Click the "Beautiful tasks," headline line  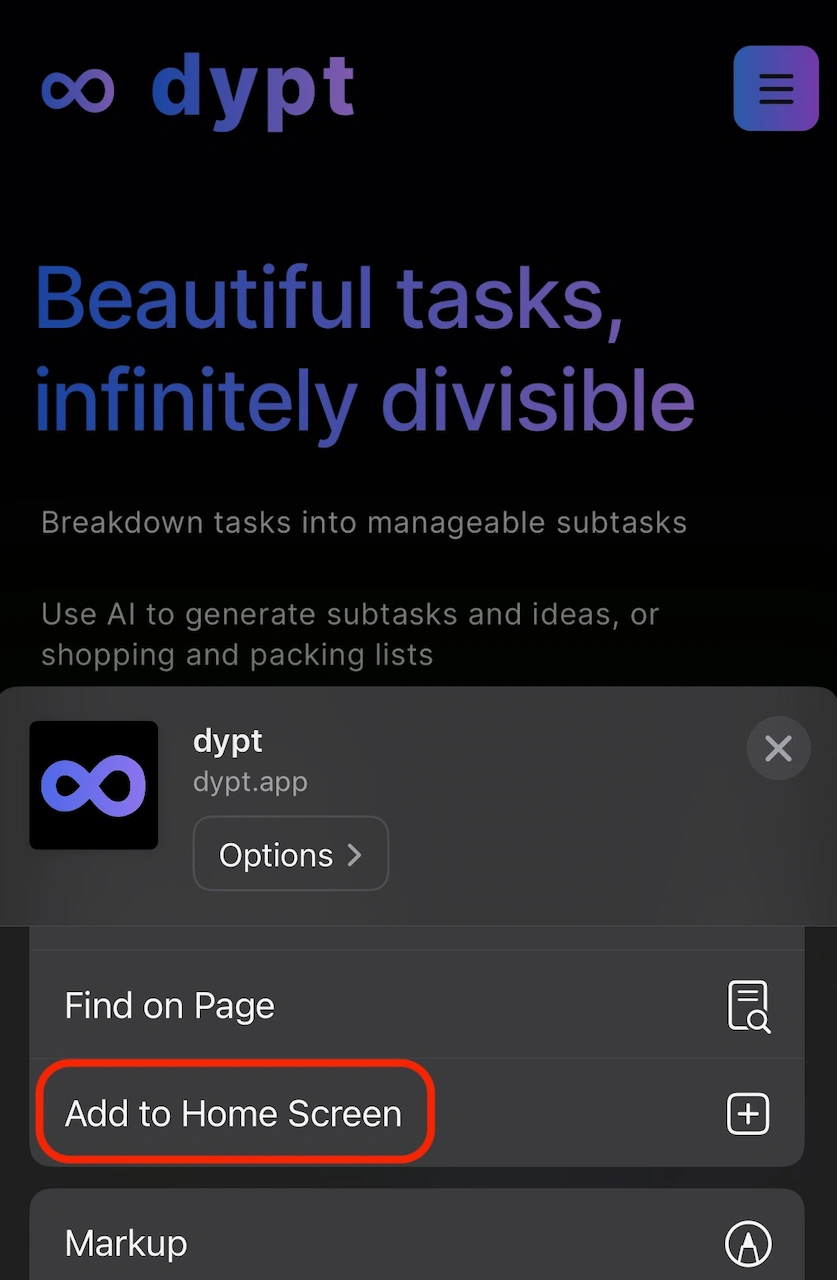coord(330,298)
